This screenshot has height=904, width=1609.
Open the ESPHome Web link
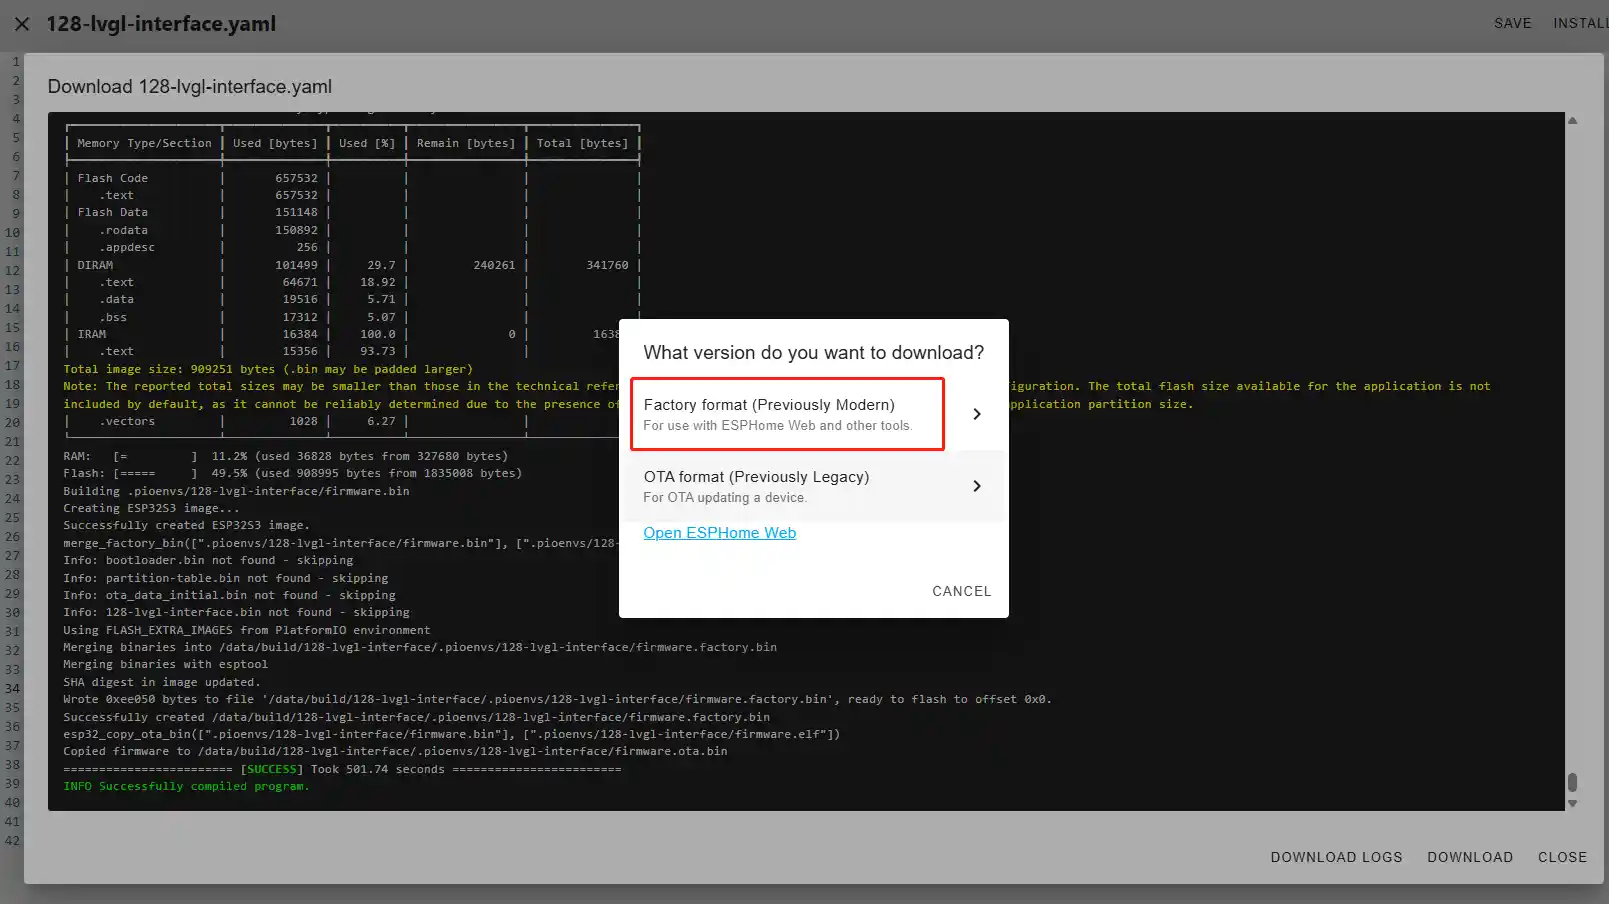719,533
